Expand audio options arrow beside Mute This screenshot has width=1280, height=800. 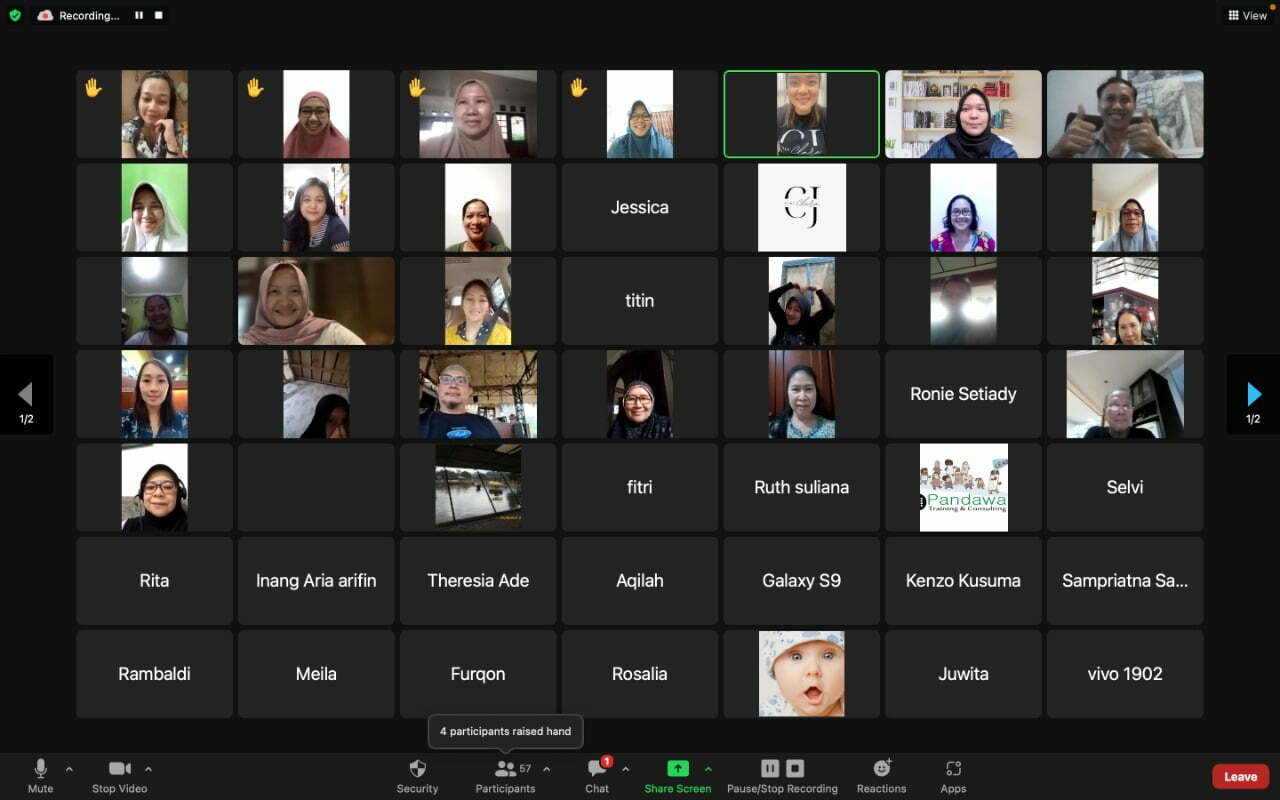click(69, 769)
